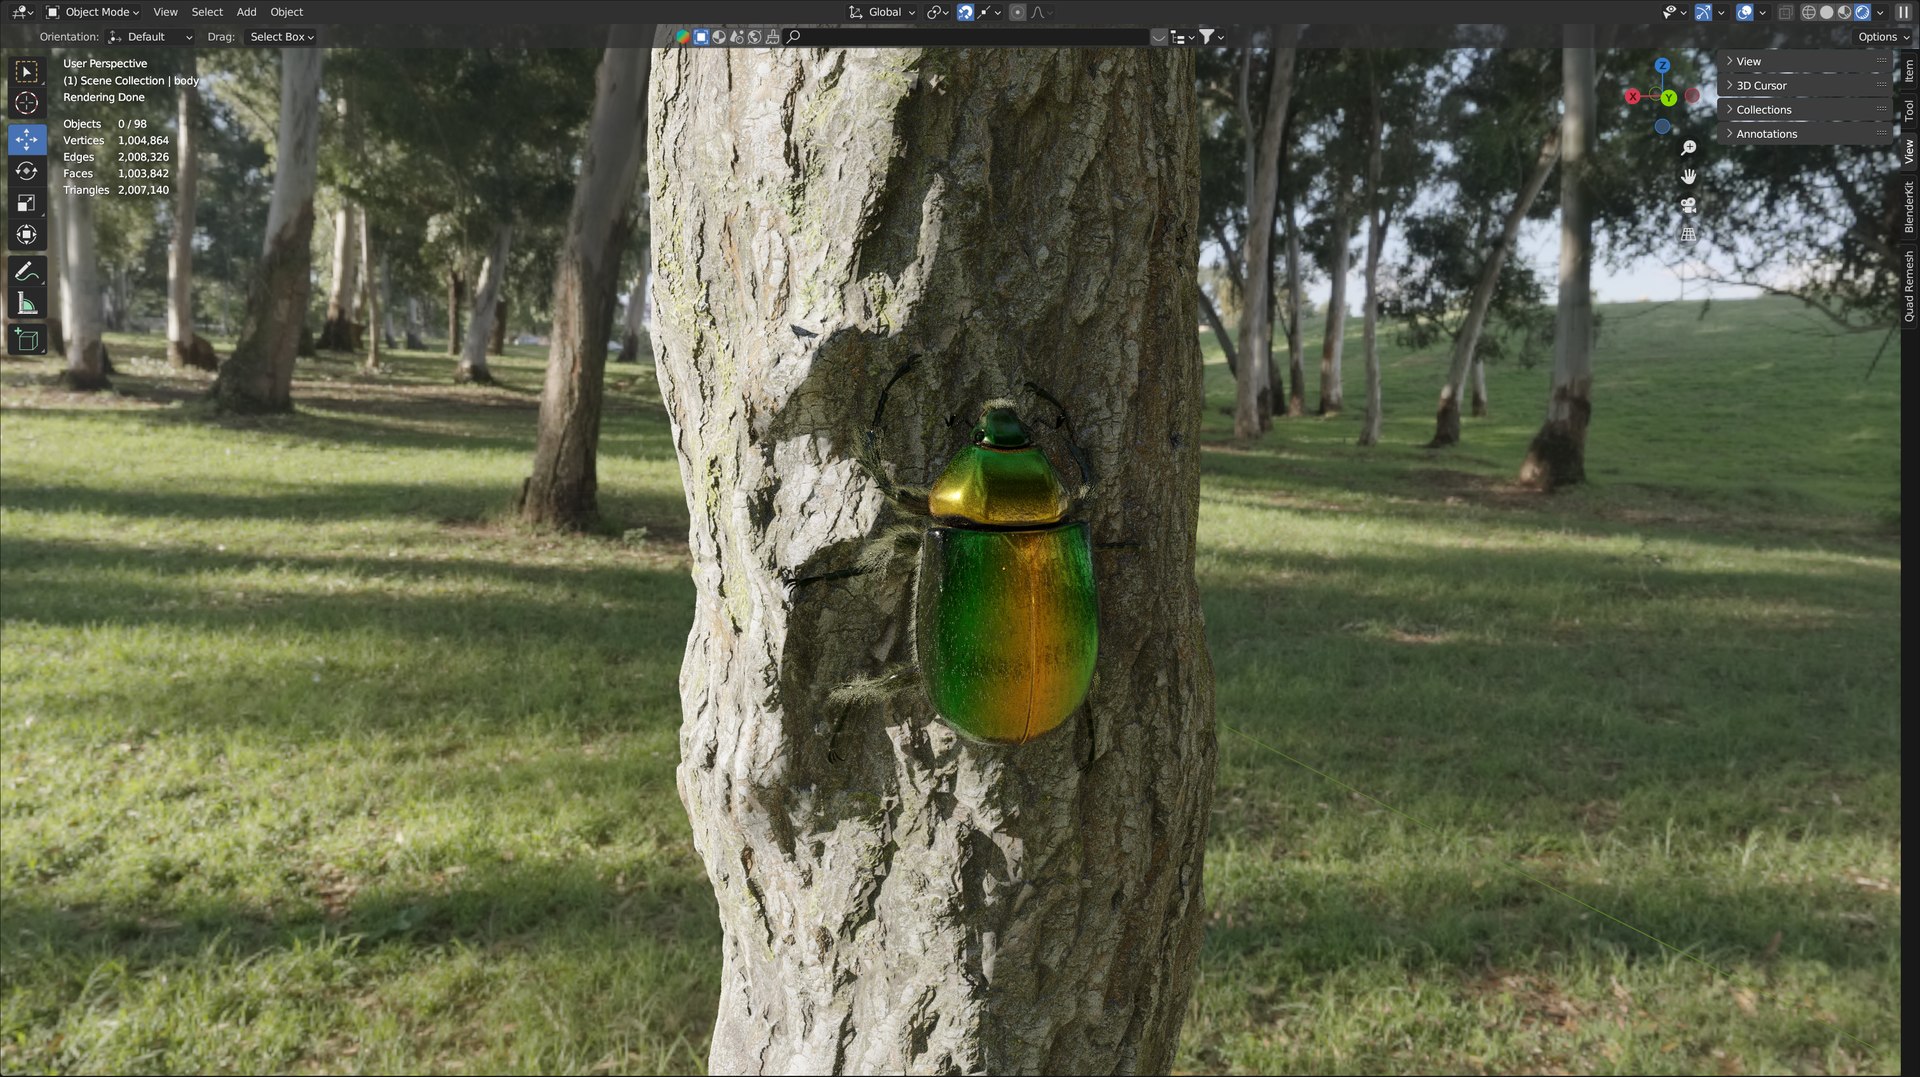Open the Options dropdown
Image resolution: width=1920 pixels, height=1077 pixels.
[1884, 37]
